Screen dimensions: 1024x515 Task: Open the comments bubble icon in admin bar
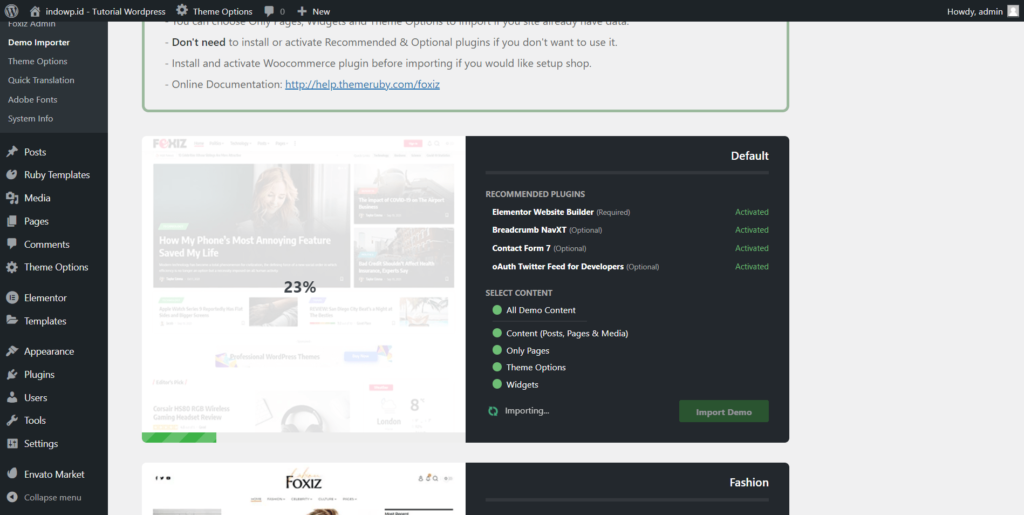click(269, 11)
